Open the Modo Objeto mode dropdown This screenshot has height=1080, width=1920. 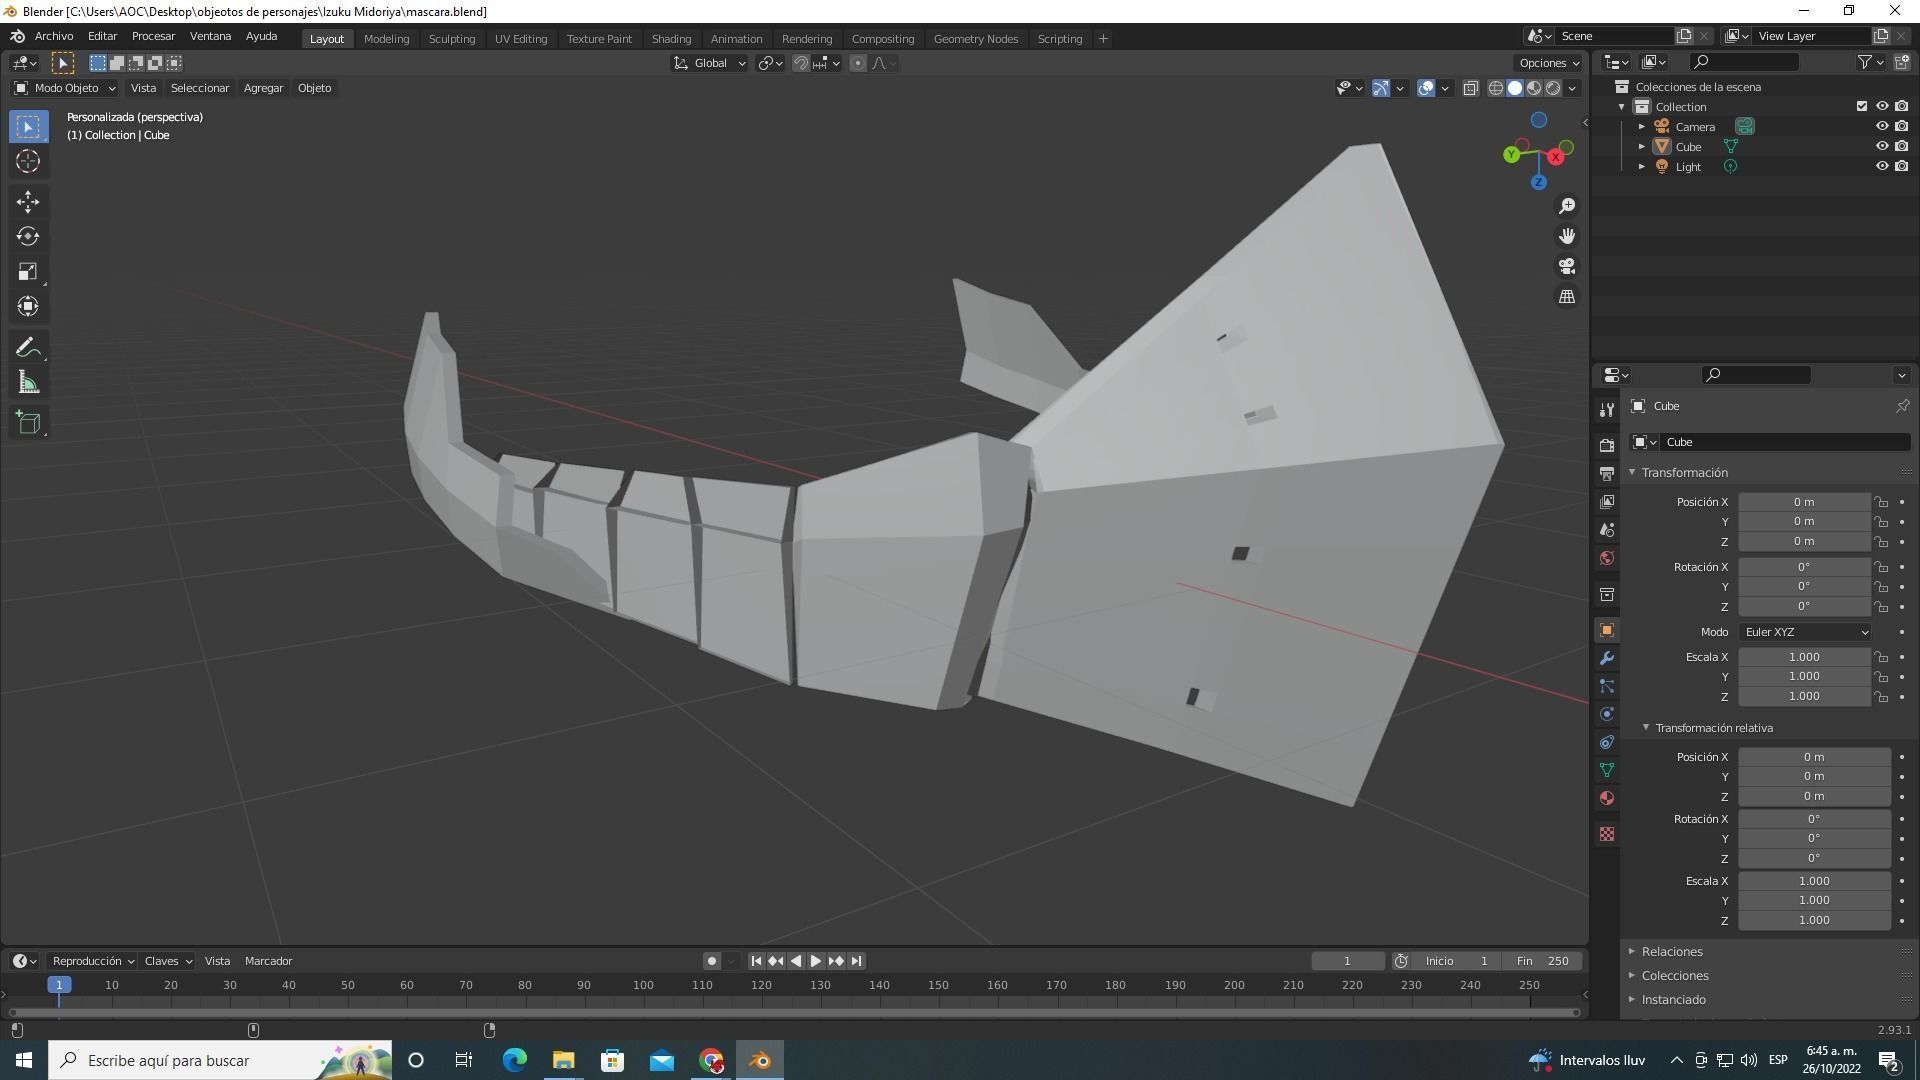click(65, 88)
